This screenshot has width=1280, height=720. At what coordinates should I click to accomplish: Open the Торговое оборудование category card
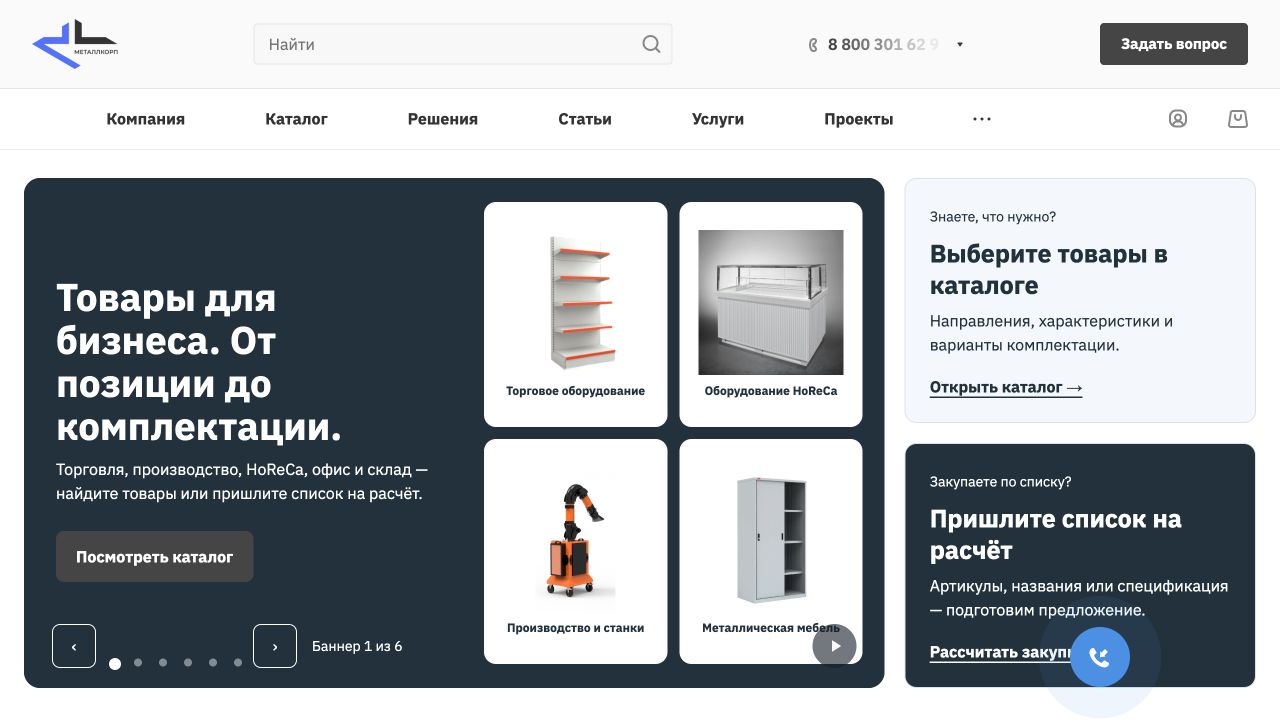(576, 315)
